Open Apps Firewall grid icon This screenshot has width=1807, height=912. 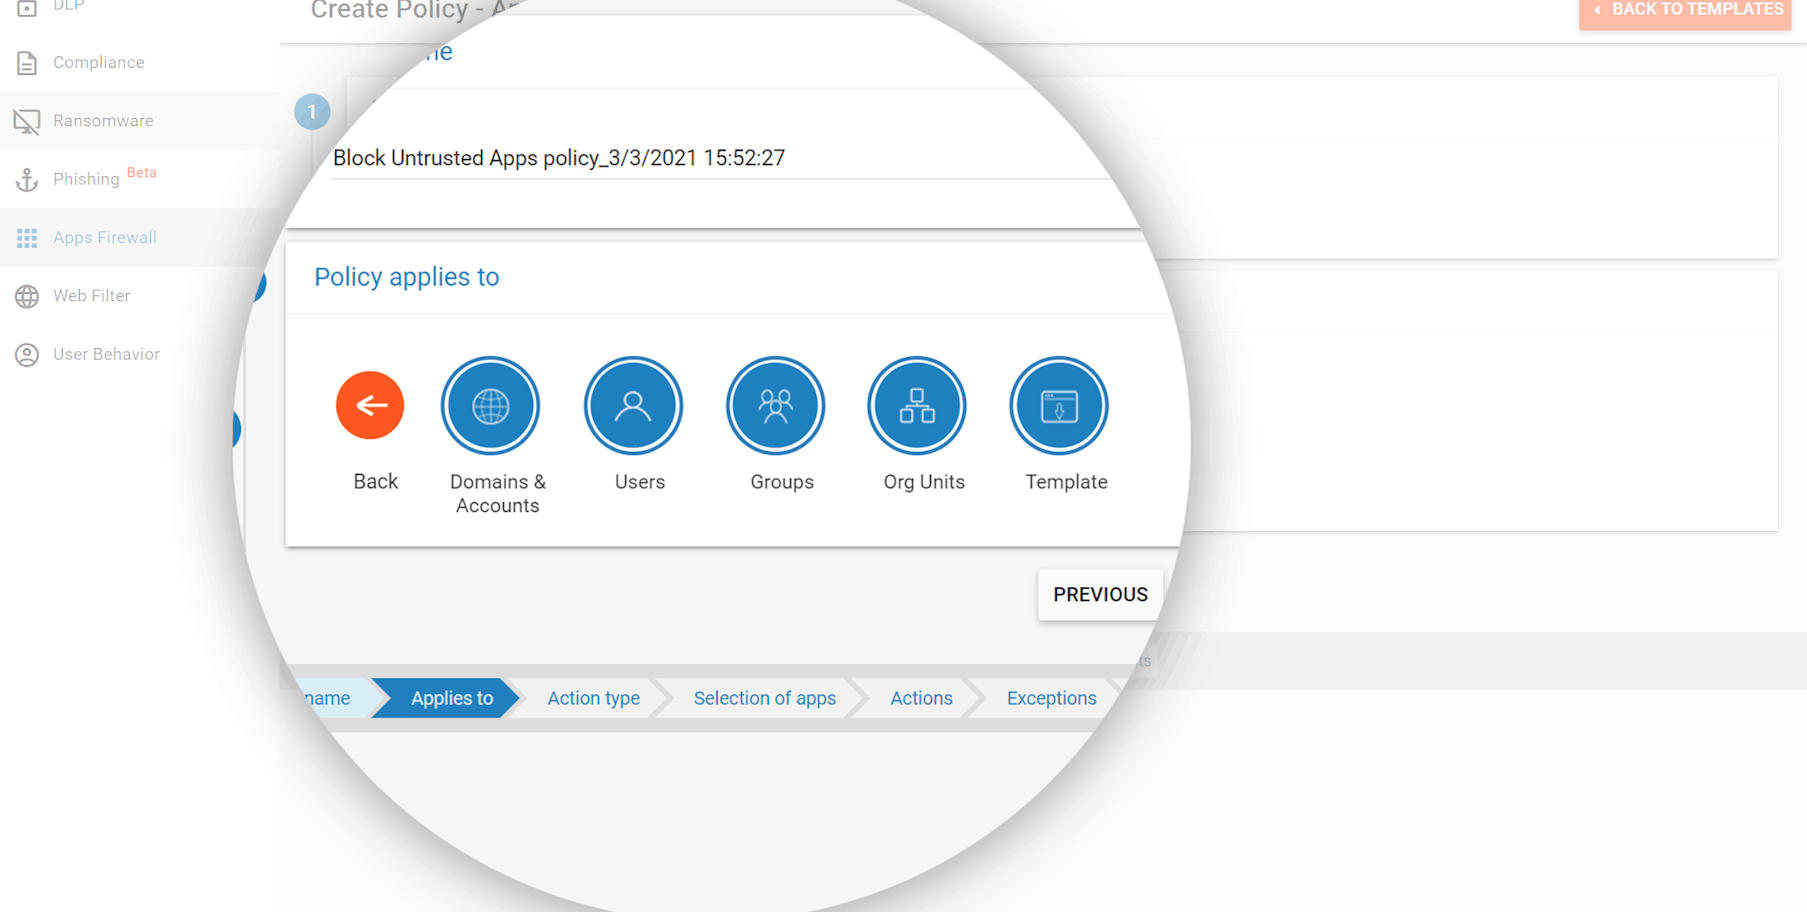(x=27, y=238)
